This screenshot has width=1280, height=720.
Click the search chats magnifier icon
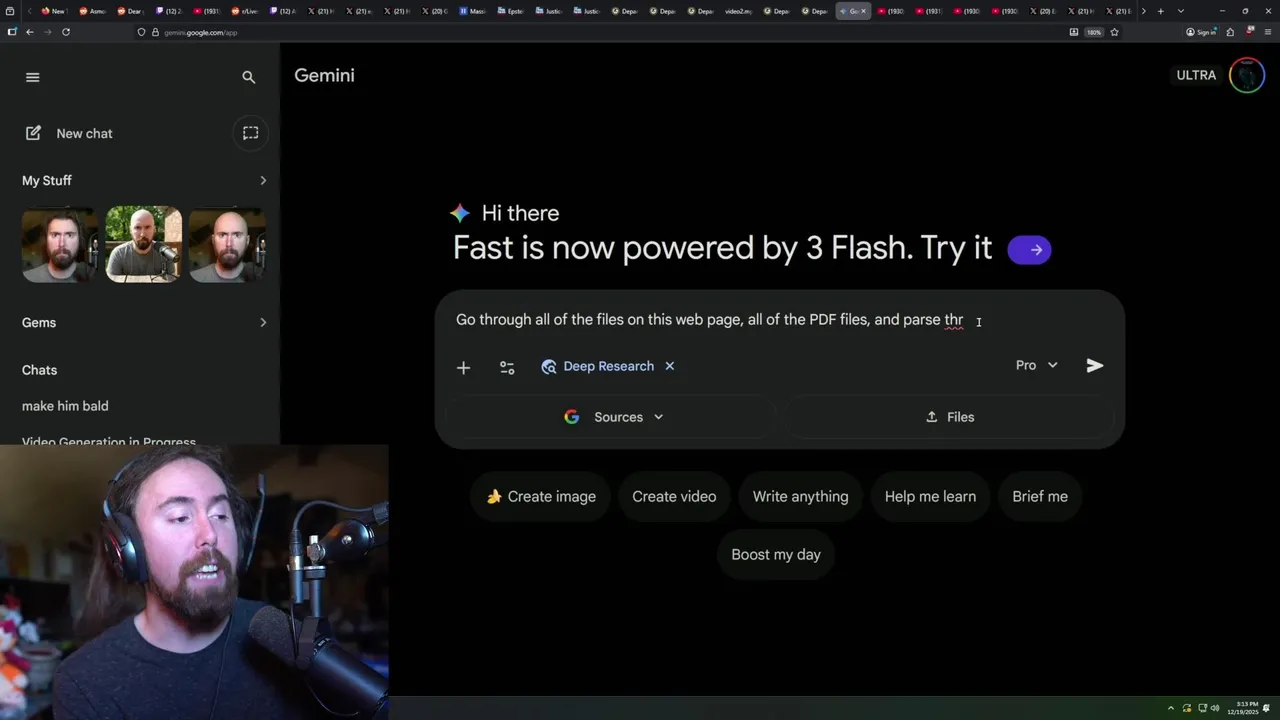249,77
